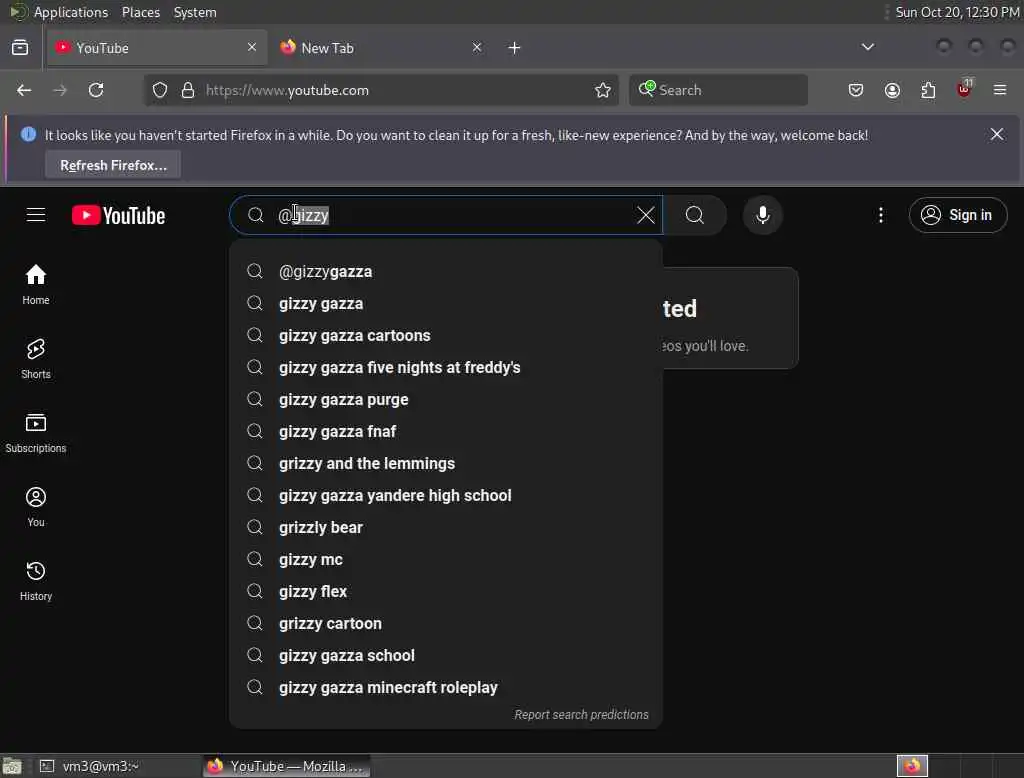Open the Firefox application menu
This screenshot has width=1024, height=778.
click(1000, 90)
